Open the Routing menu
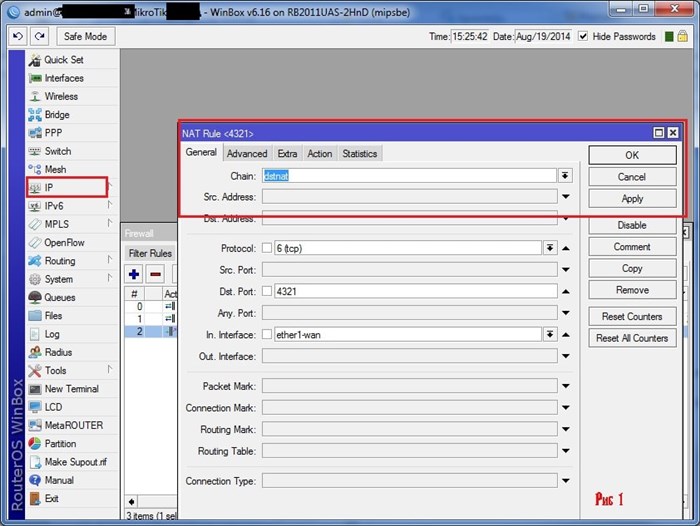700x526 pixels. click(59, 261)
